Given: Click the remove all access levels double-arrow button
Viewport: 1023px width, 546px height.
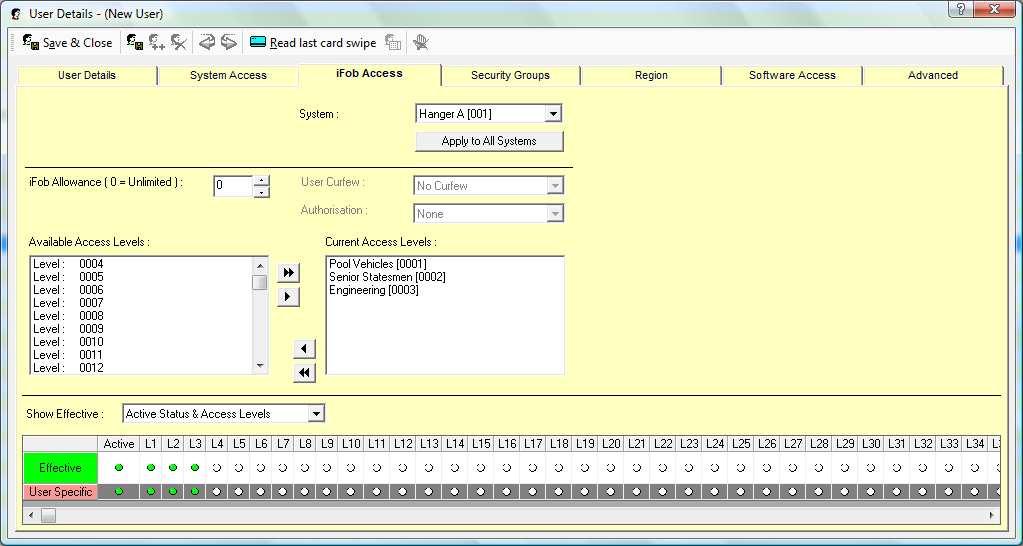Looking at the screenshot, I should click(304, 373).
